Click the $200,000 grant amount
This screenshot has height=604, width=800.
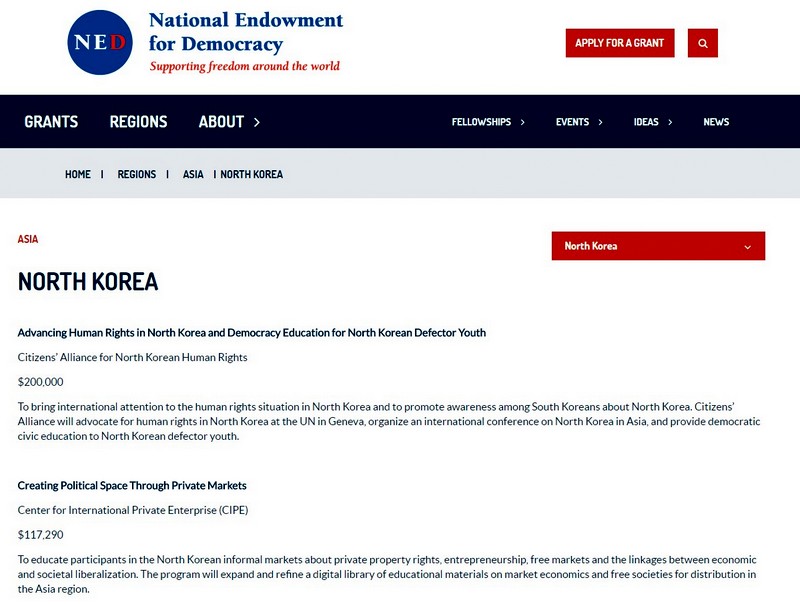(x=40, y=382)
